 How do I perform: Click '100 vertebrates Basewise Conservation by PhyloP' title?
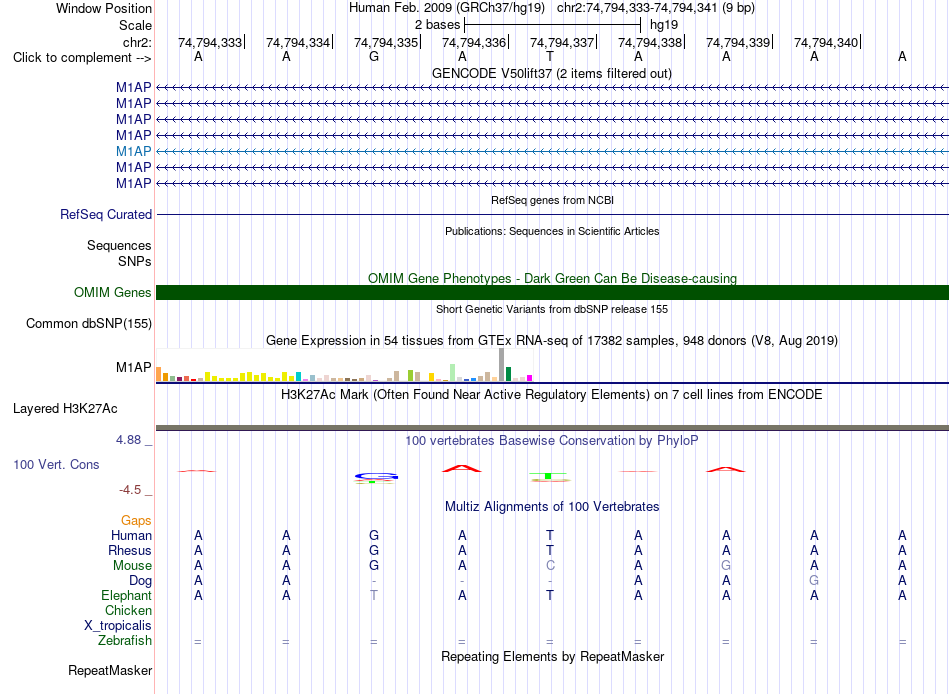point(552,441)
